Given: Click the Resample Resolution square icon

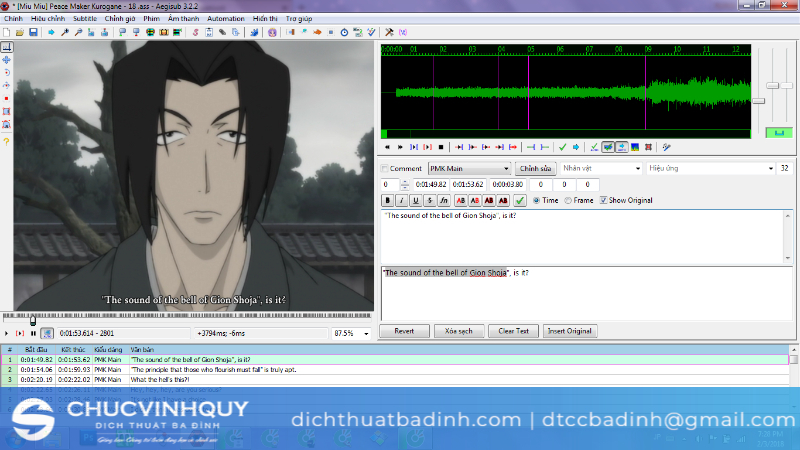Looking at the screenshot, I should (x=331, y=32).
